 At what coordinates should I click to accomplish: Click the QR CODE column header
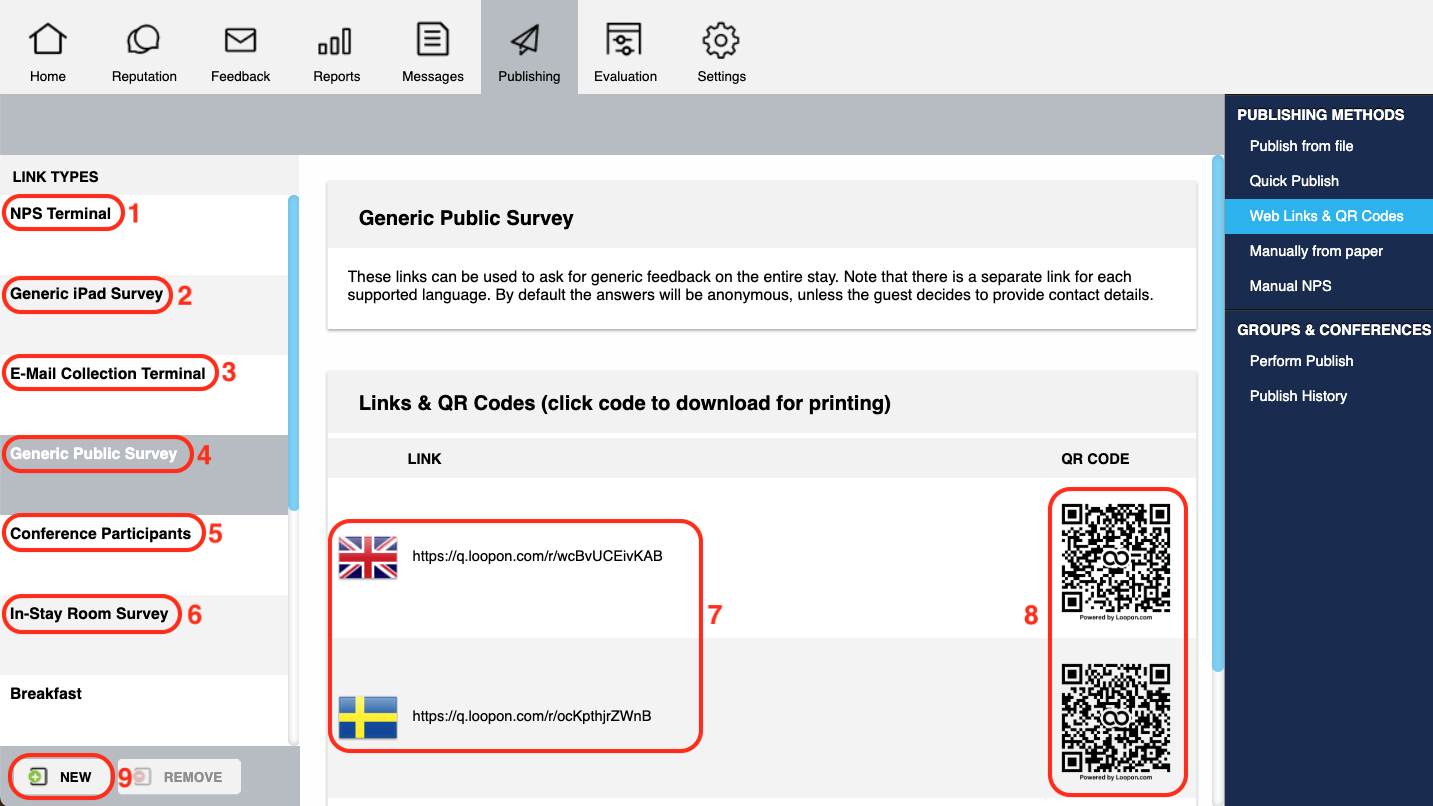pos(1095,459)
